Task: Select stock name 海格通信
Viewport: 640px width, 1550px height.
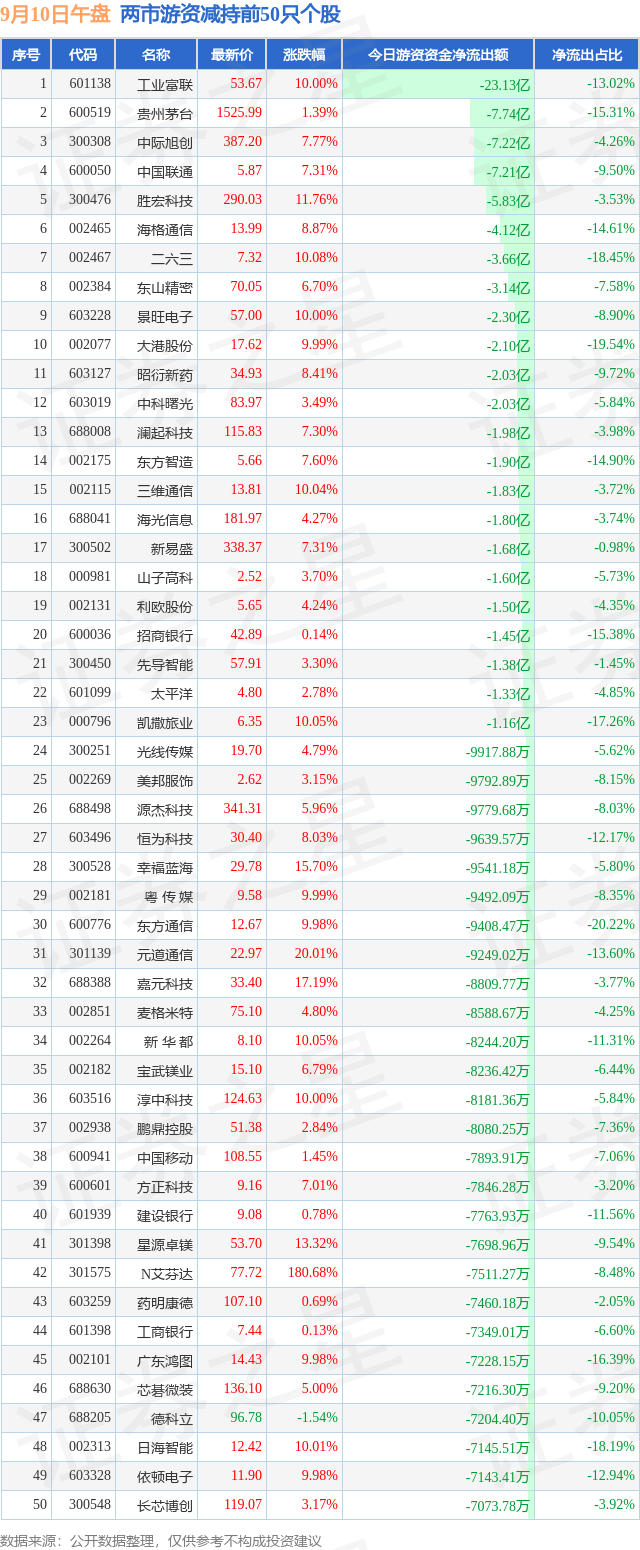Action: tap(165, 229)
